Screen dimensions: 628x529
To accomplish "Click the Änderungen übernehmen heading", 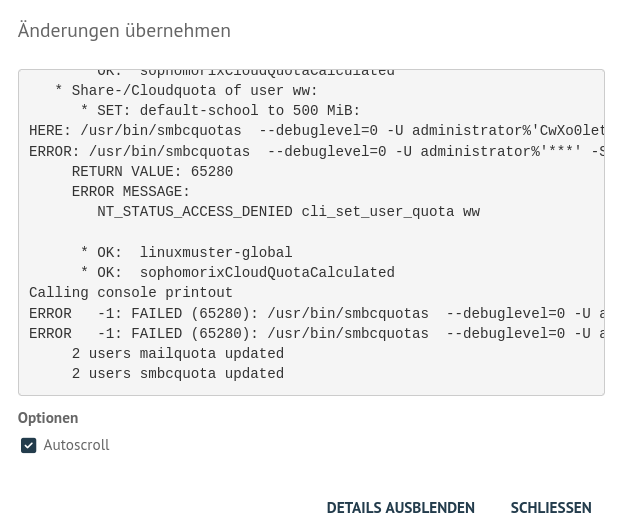I will (x=124, y=30).
